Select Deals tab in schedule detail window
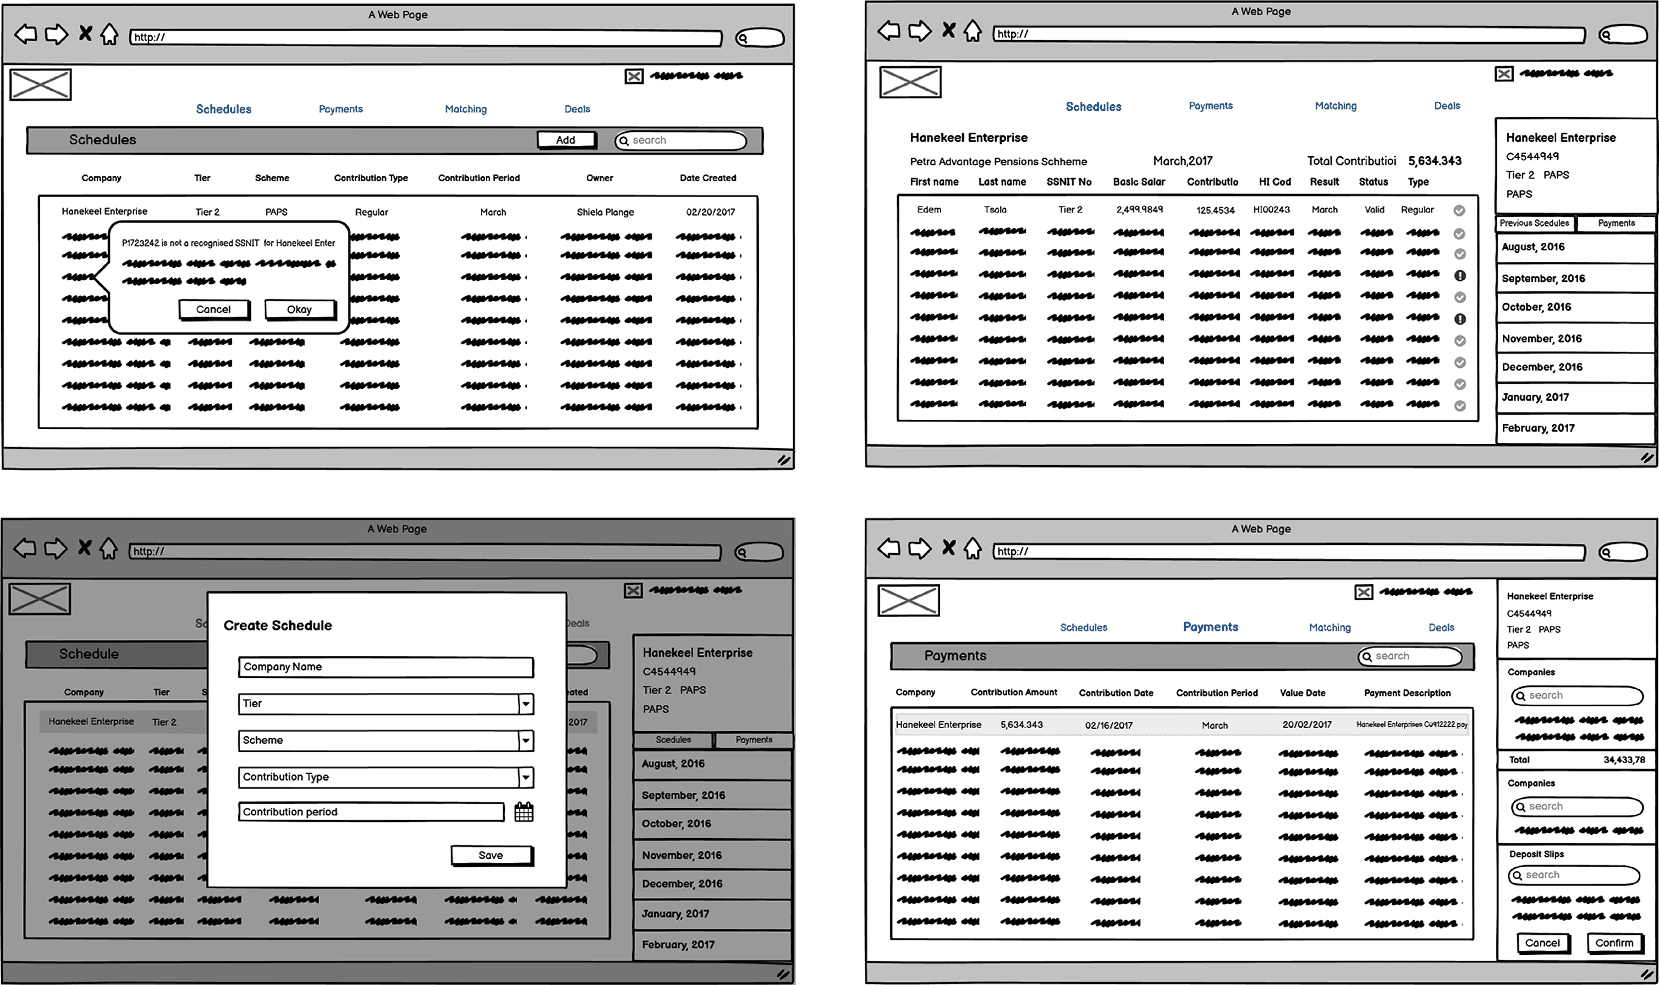The height and width of the screenshot is (985, 1659). tap(1447, 106)
